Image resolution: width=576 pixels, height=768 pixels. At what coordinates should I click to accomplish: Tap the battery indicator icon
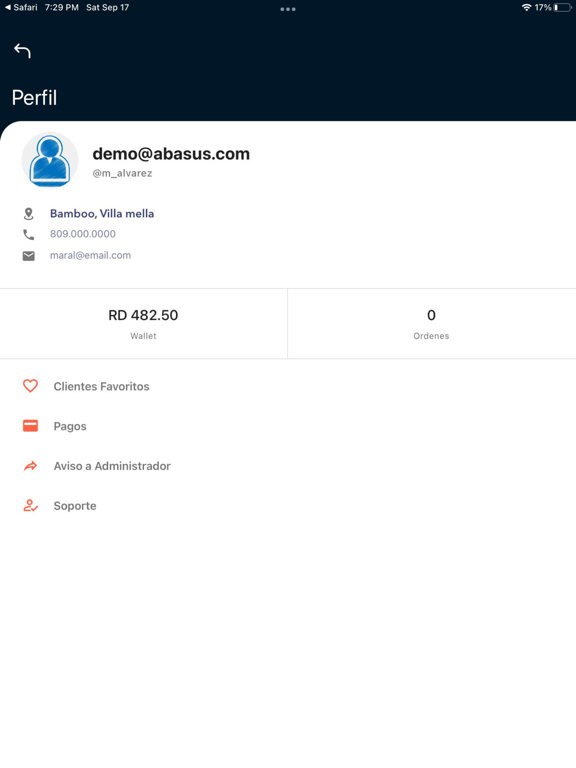[x=563, y=7]
